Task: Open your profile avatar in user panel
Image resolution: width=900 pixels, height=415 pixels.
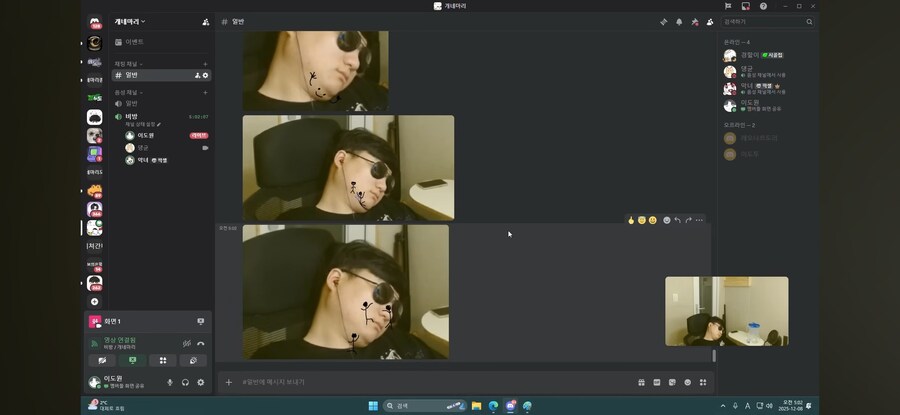Action: (95, 382)
